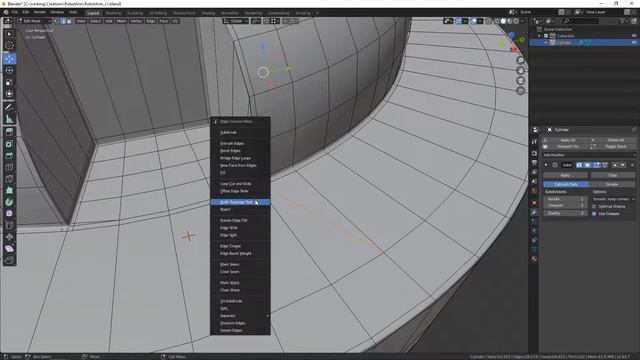The height and width of the screenshot is (360, 640).
Task: Select the Shear tool
Action: pyautogui.click(x=9, y=249)
